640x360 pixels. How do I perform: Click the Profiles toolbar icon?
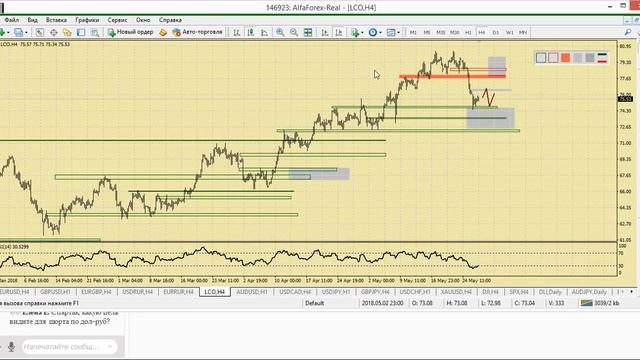18,32
